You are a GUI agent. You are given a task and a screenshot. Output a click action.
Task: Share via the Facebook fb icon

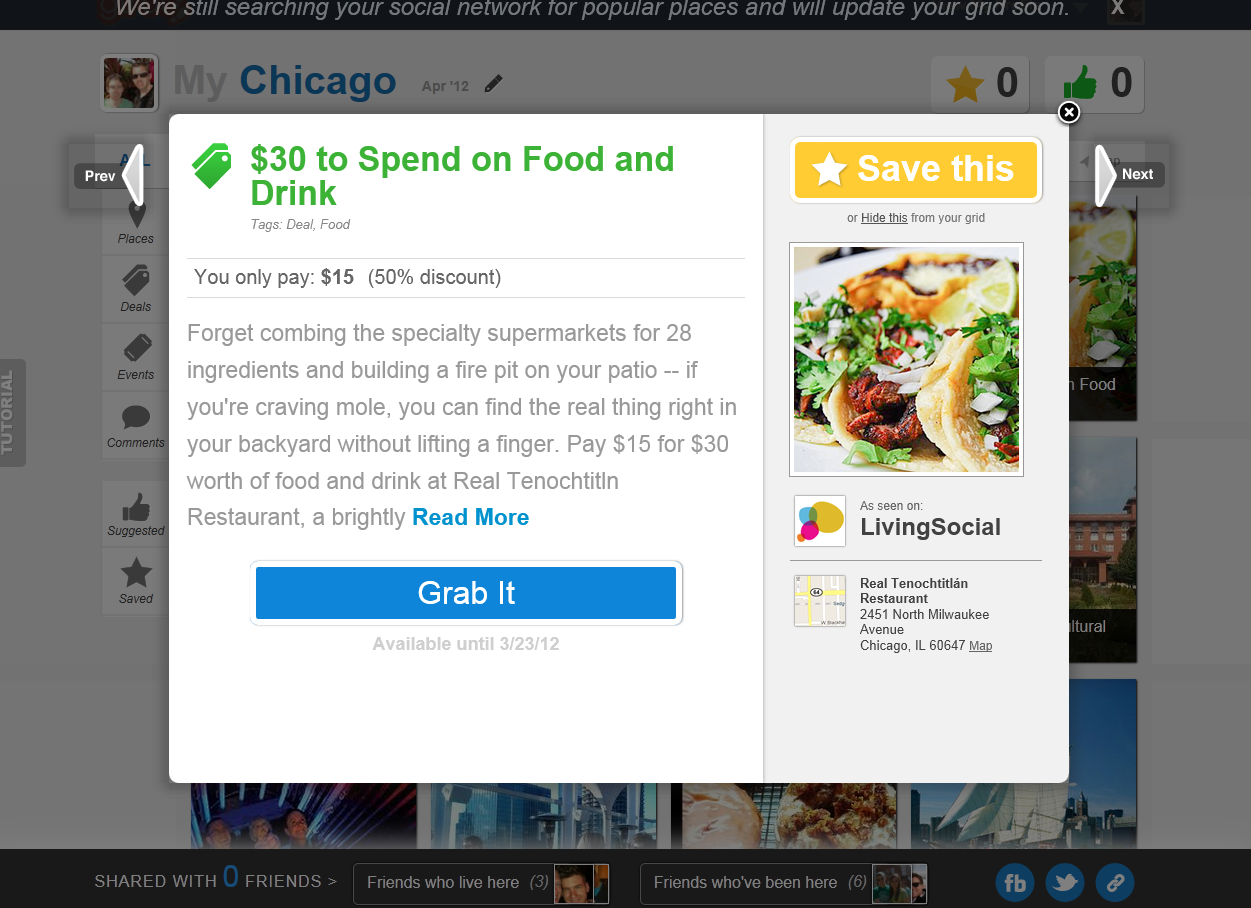[x=1015, y=883]
